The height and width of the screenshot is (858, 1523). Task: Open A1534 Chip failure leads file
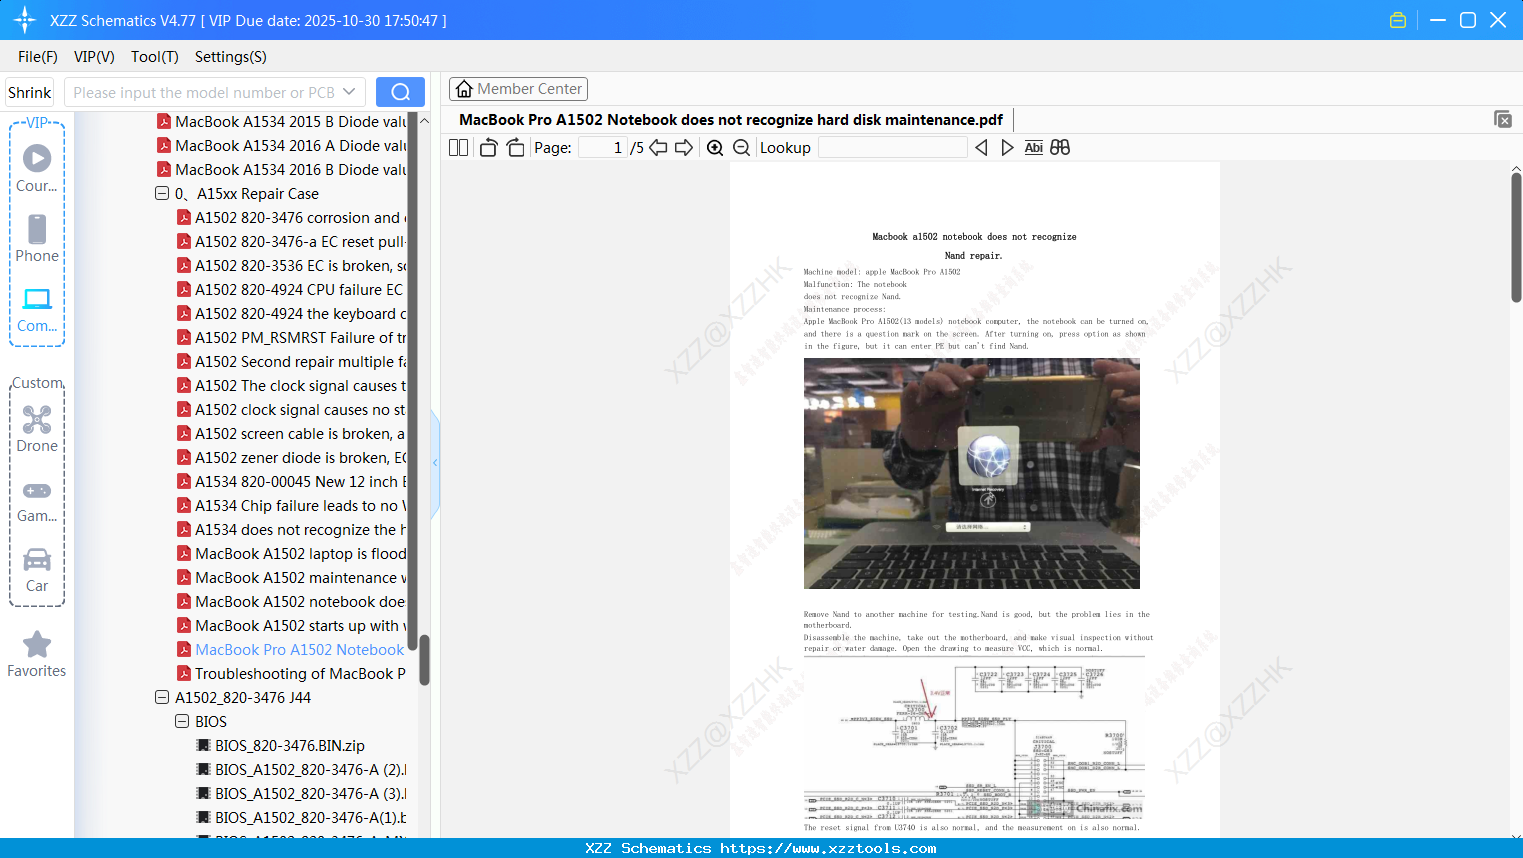coord(292,506)
